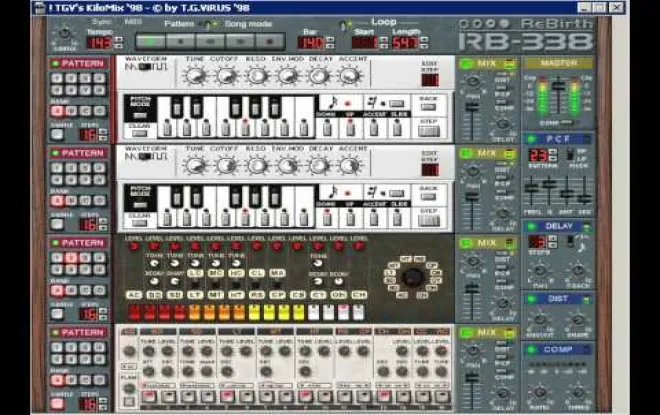Image resolution: width=660 pixels, height=415 pixels.
Task: Click the 808 instrument selector dial
Action: pos(412,277)
